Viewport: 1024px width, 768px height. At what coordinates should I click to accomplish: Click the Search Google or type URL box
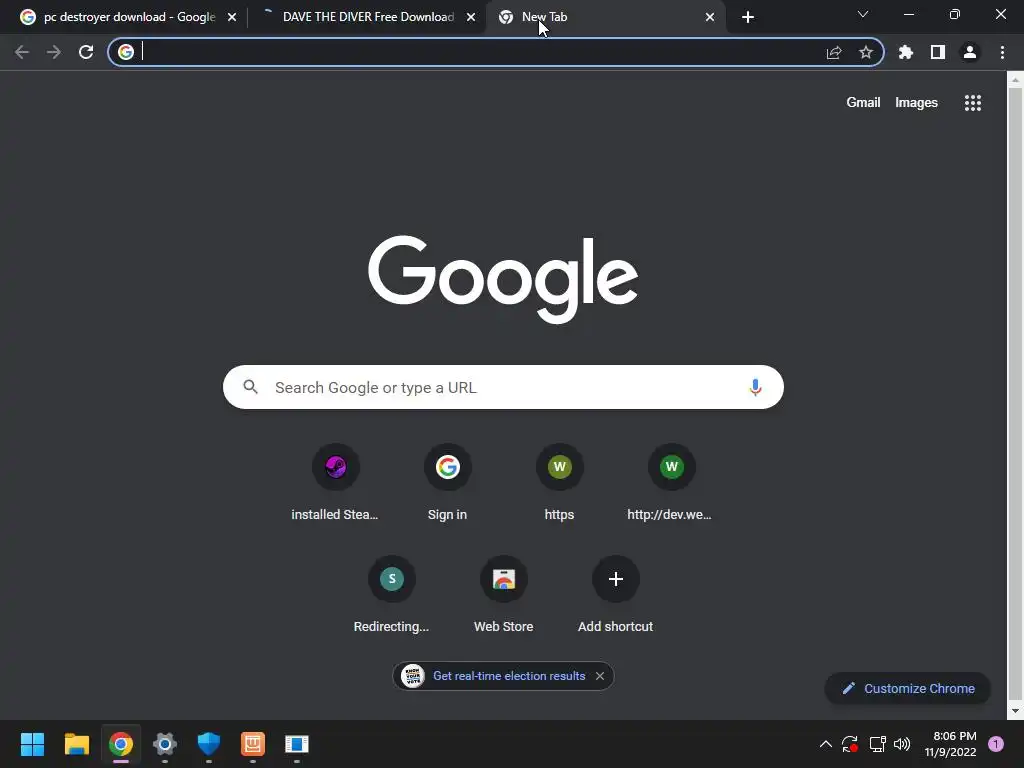[x=503, y=387]
